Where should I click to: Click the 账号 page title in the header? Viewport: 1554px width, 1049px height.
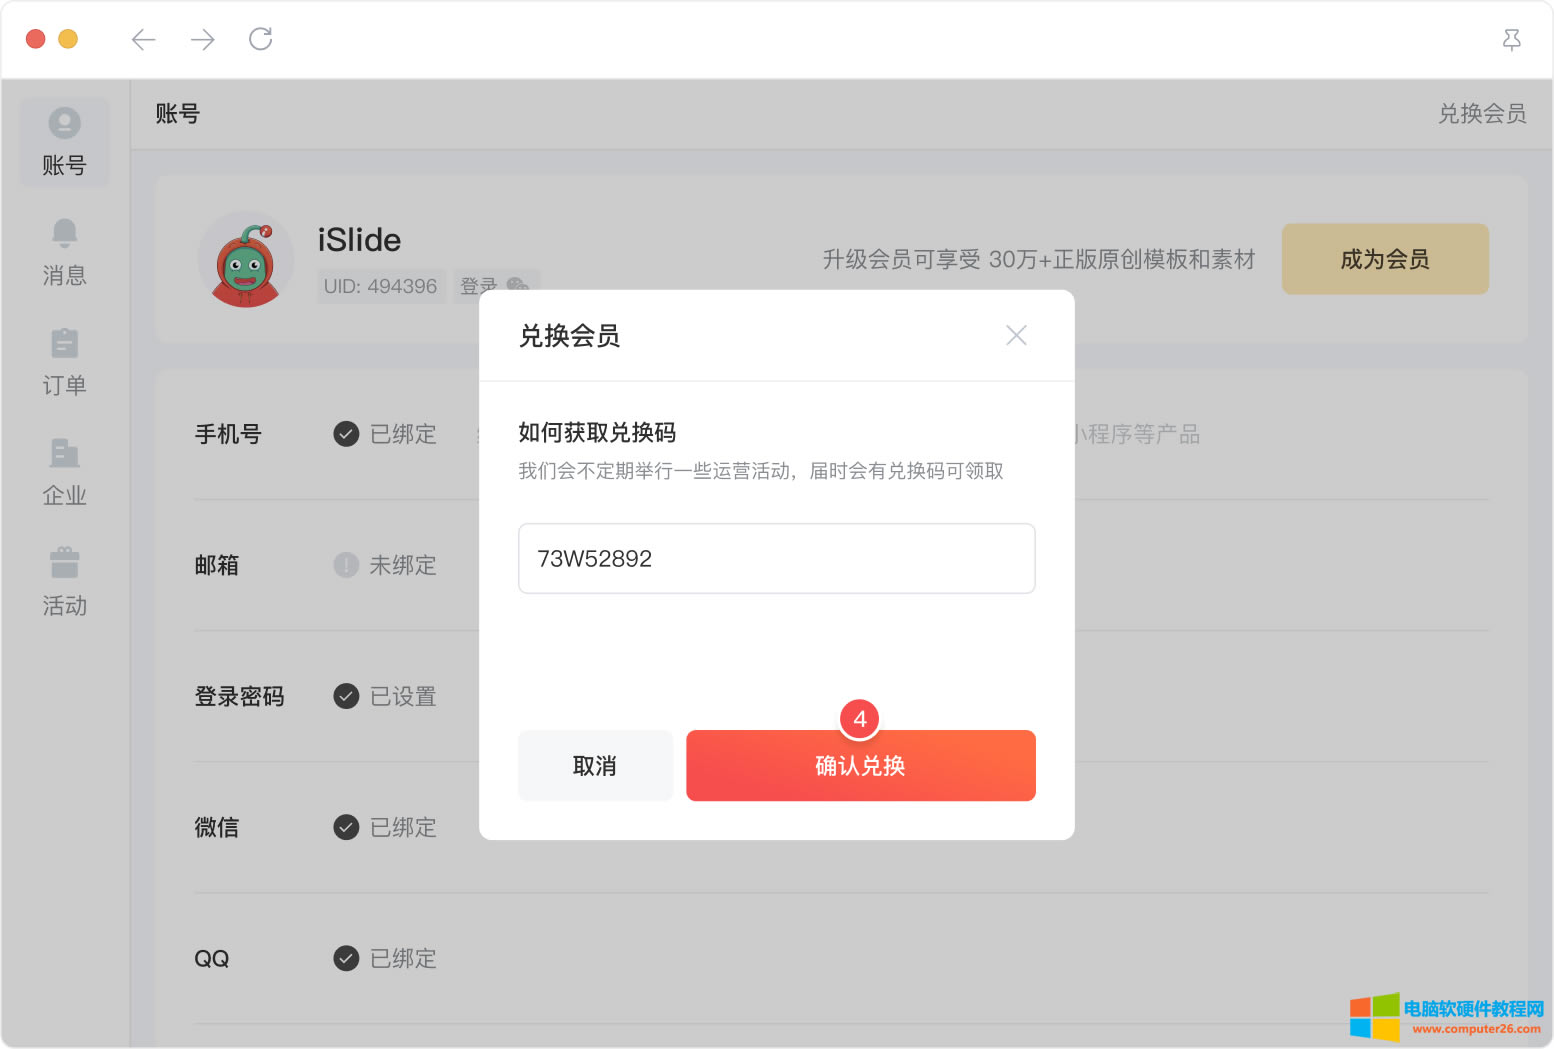pos(178,114)
